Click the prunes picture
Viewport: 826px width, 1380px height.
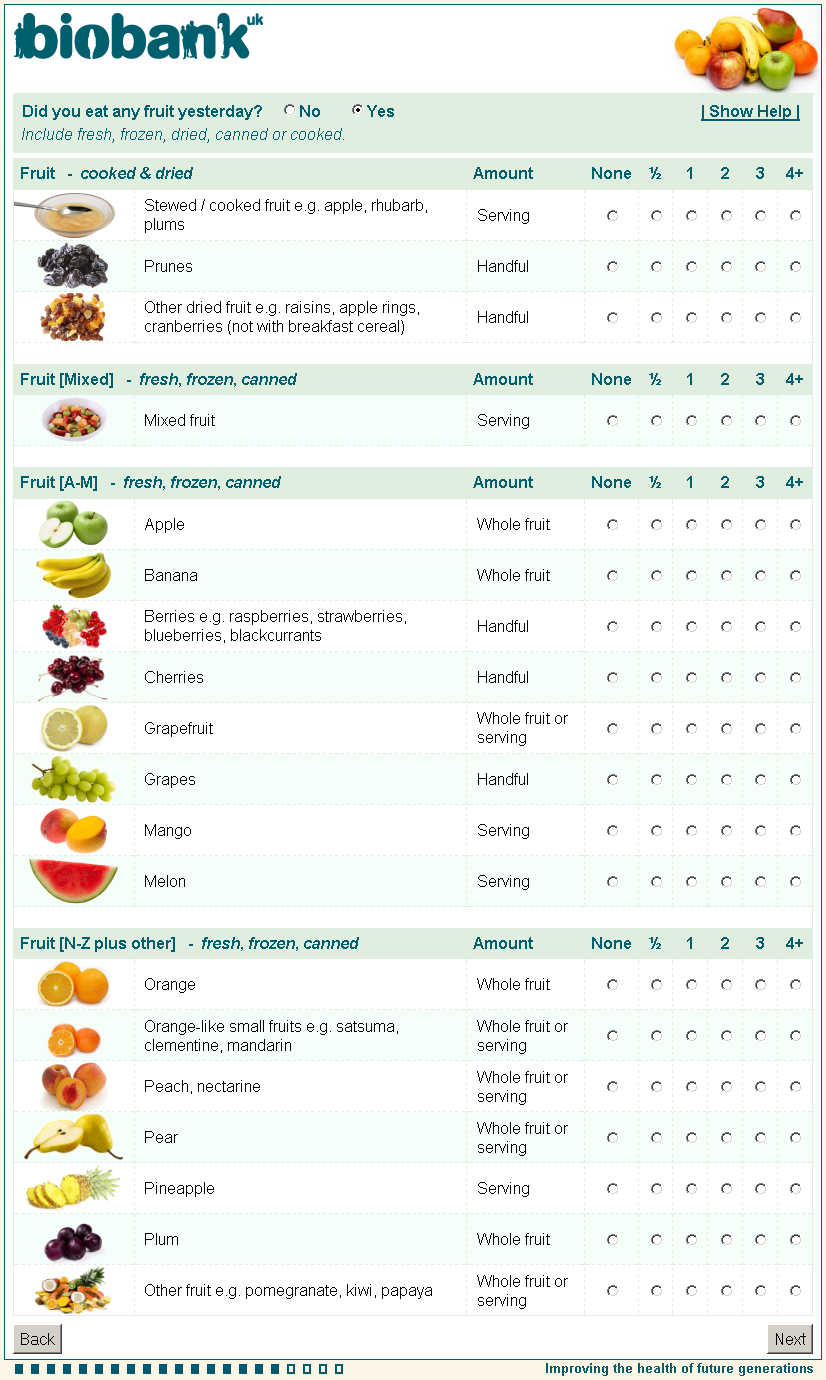click(73, 266)
